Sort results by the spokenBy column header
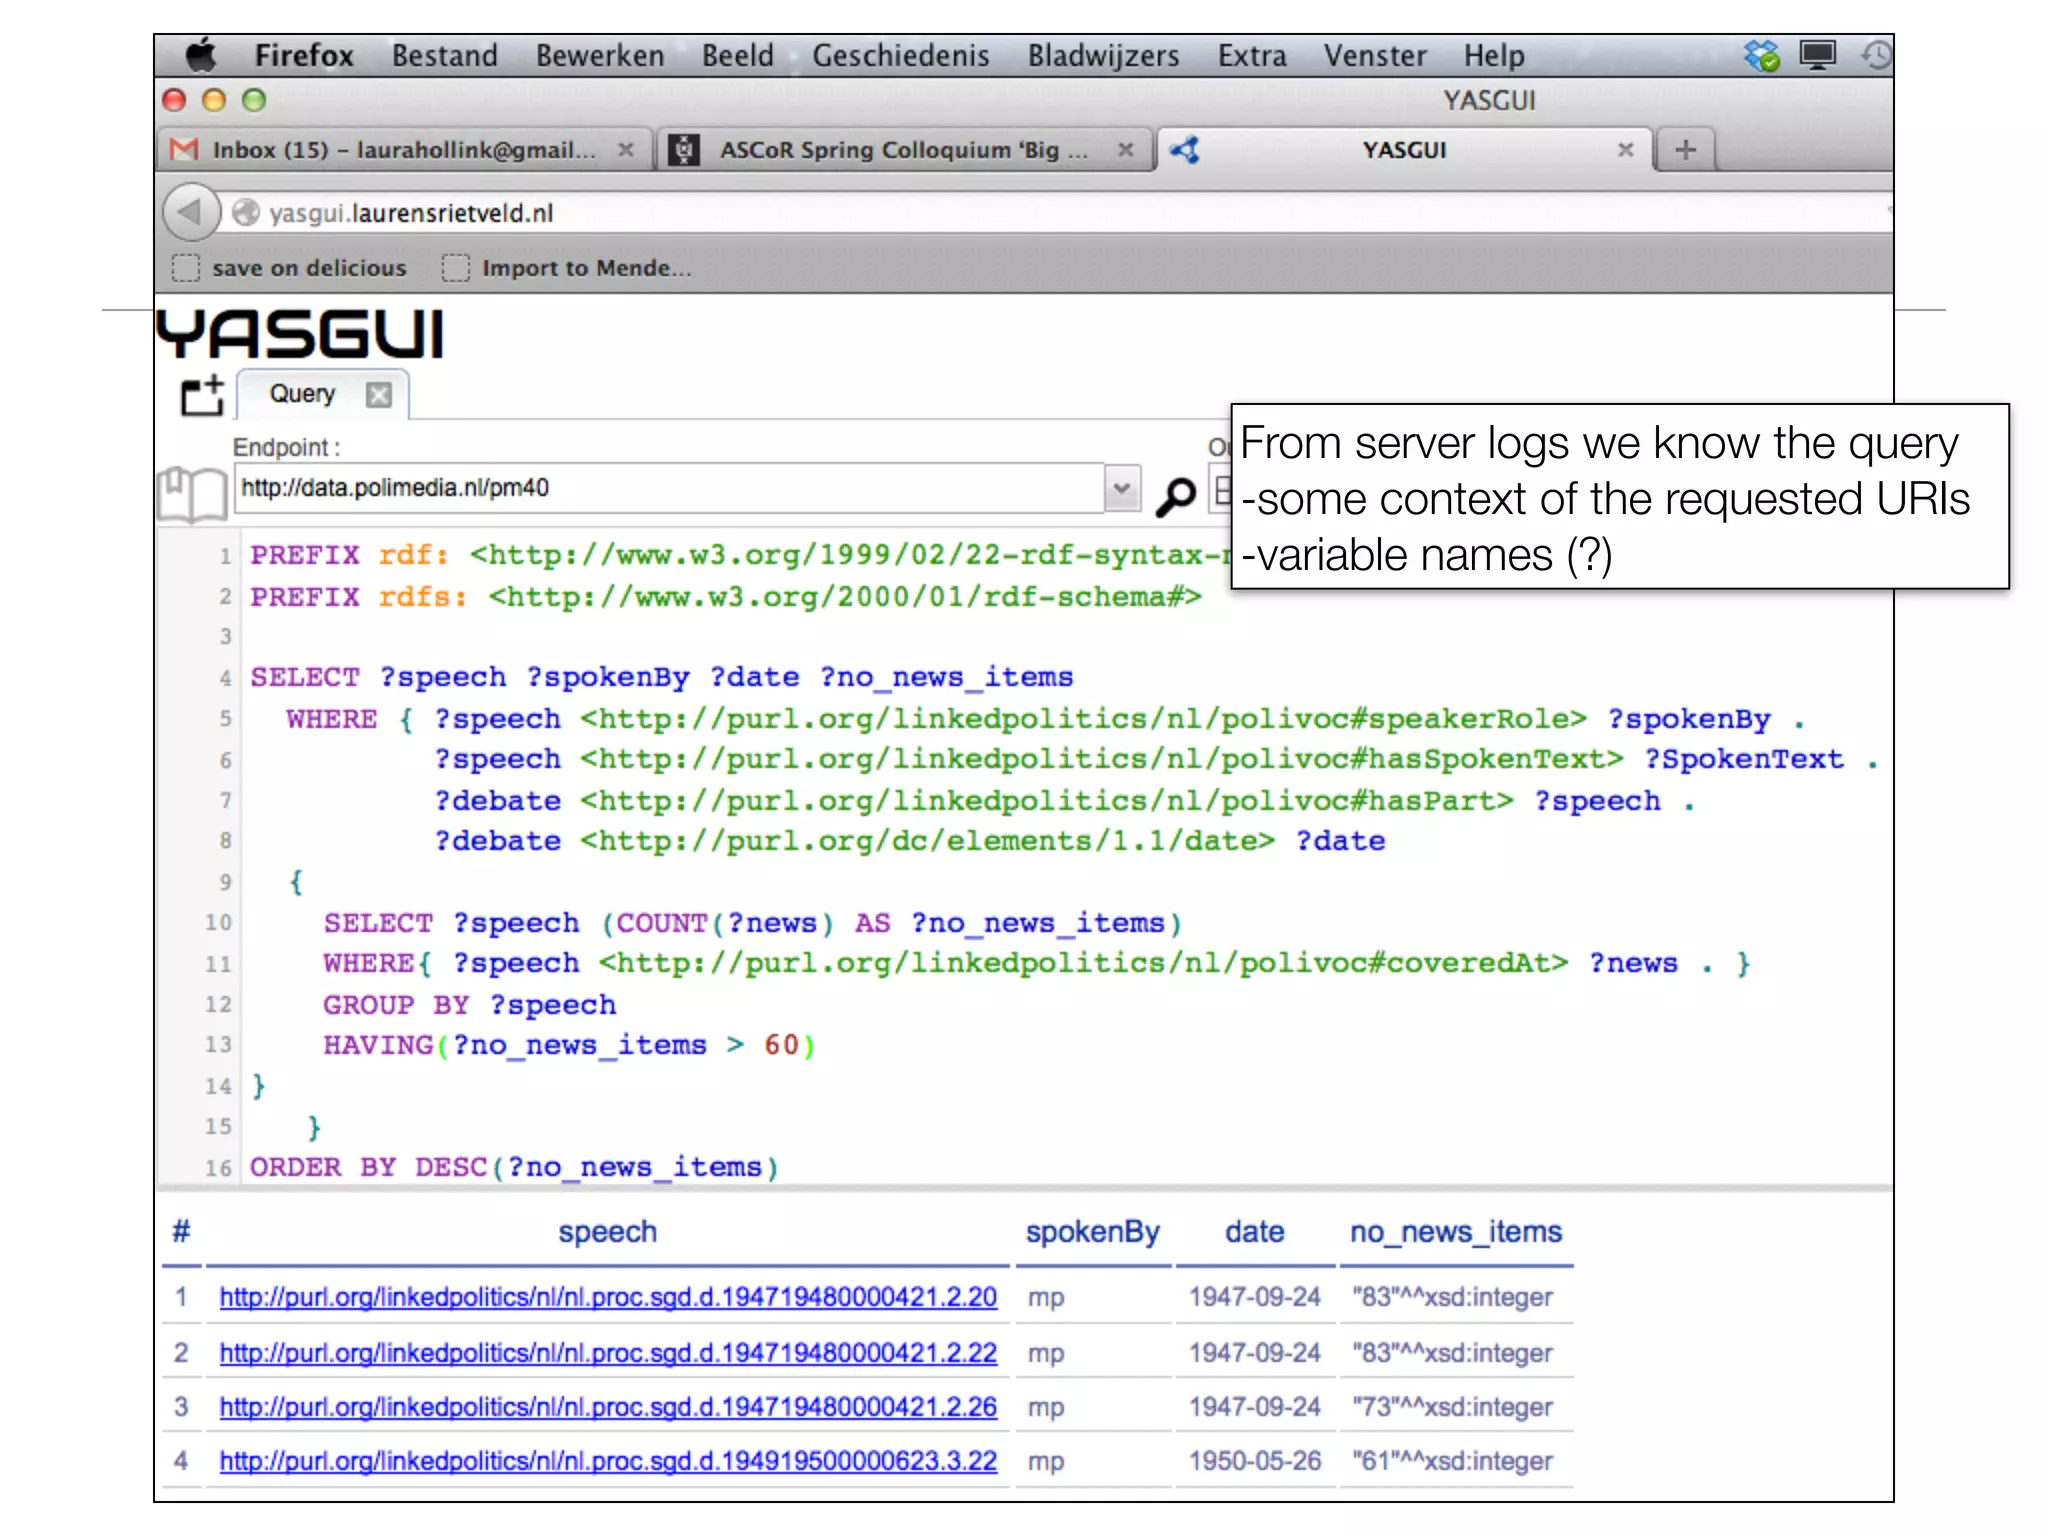The width and height of the screenshot is (2048, 1536). pos(1092,1232)
